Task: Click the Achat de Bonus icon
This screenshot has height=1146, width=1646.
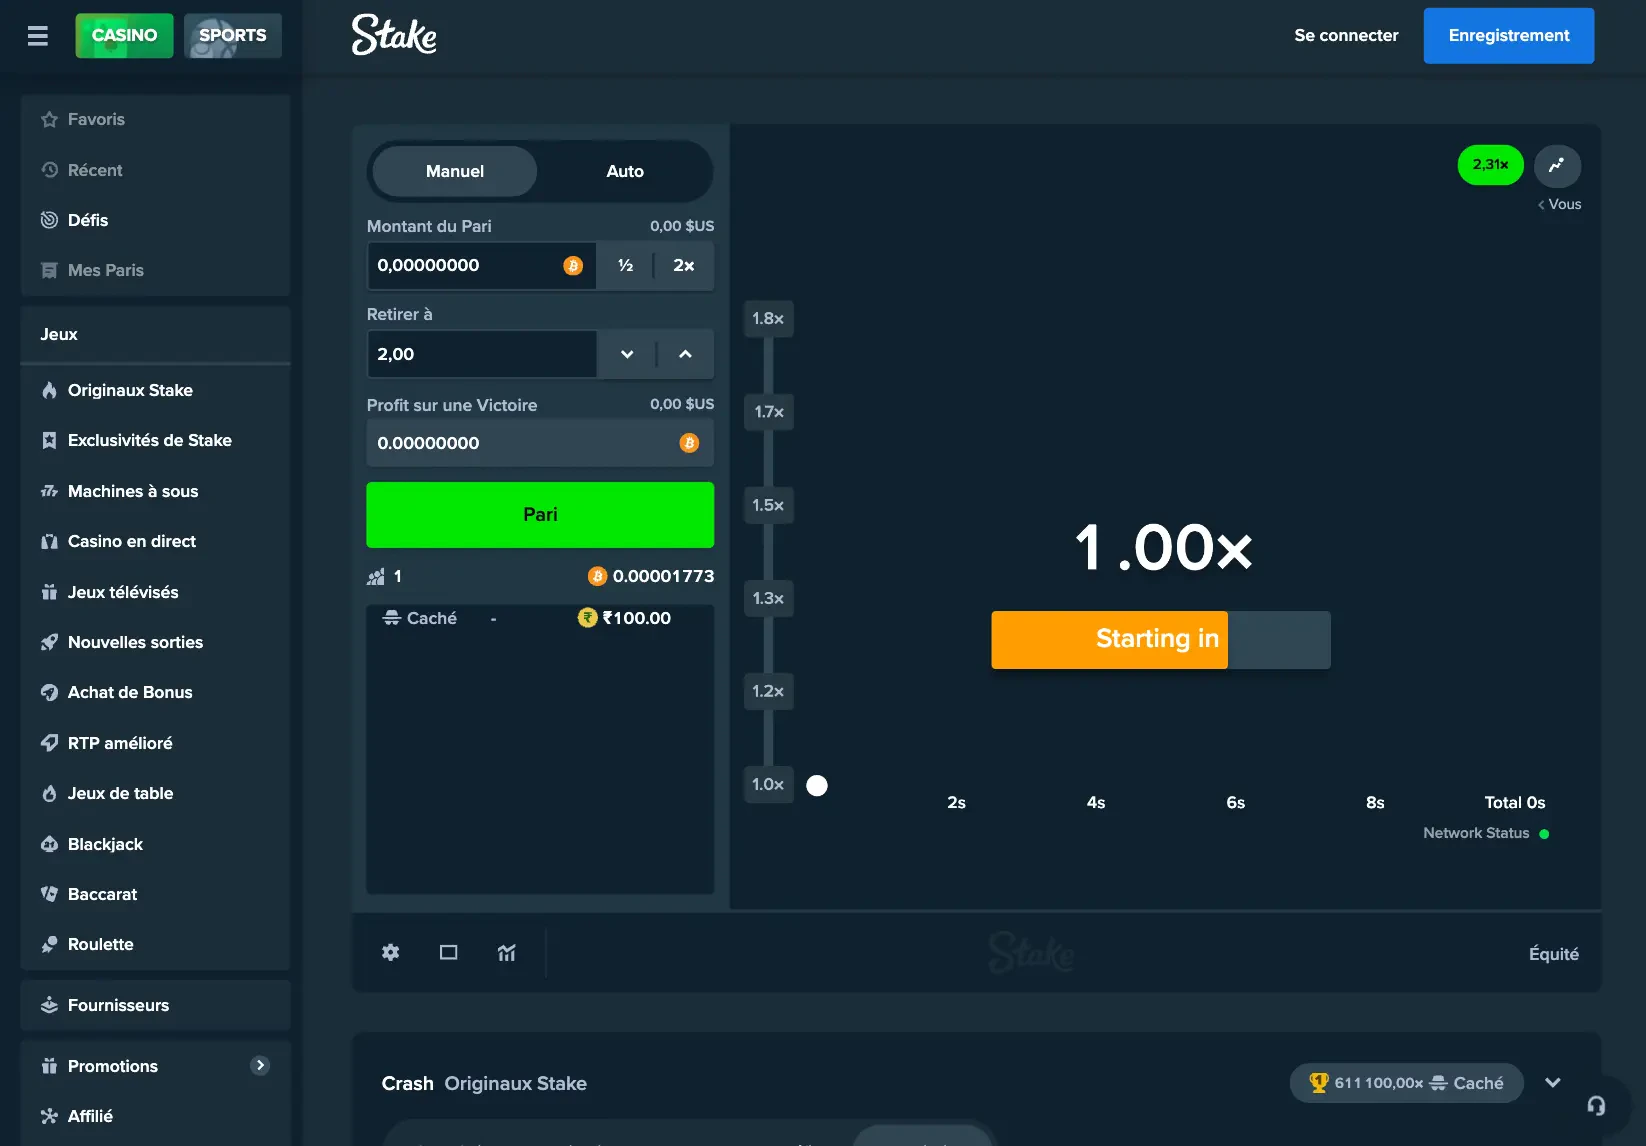Action: coord(49,692)
